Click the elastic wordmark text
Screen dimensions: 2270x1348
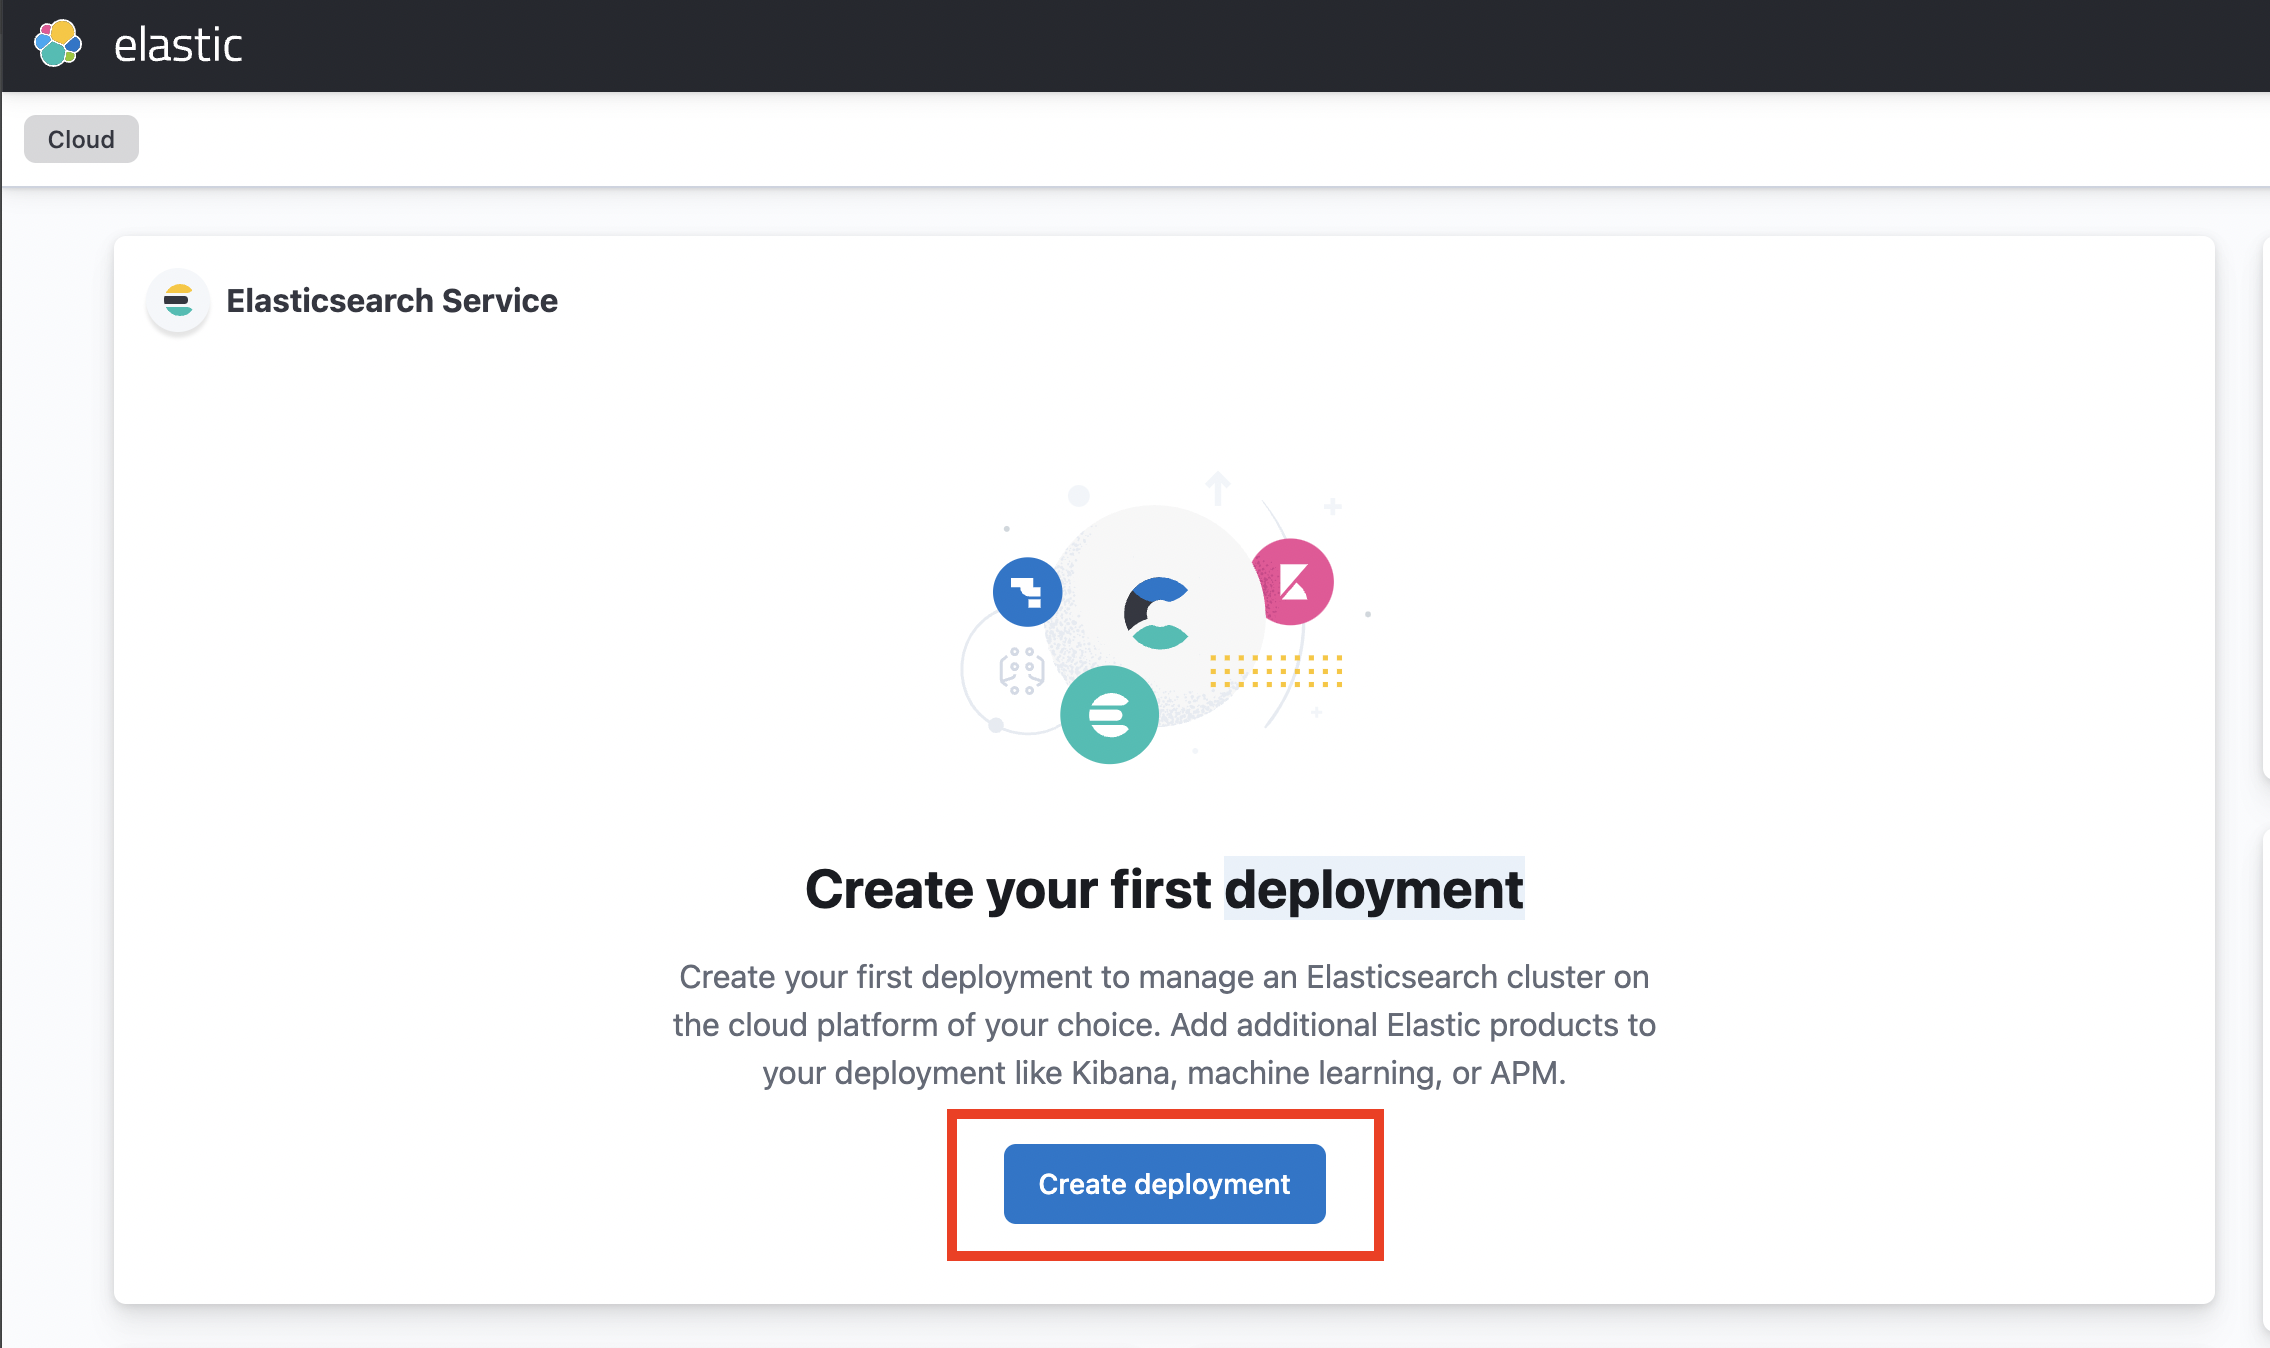[x=178, y=45]
